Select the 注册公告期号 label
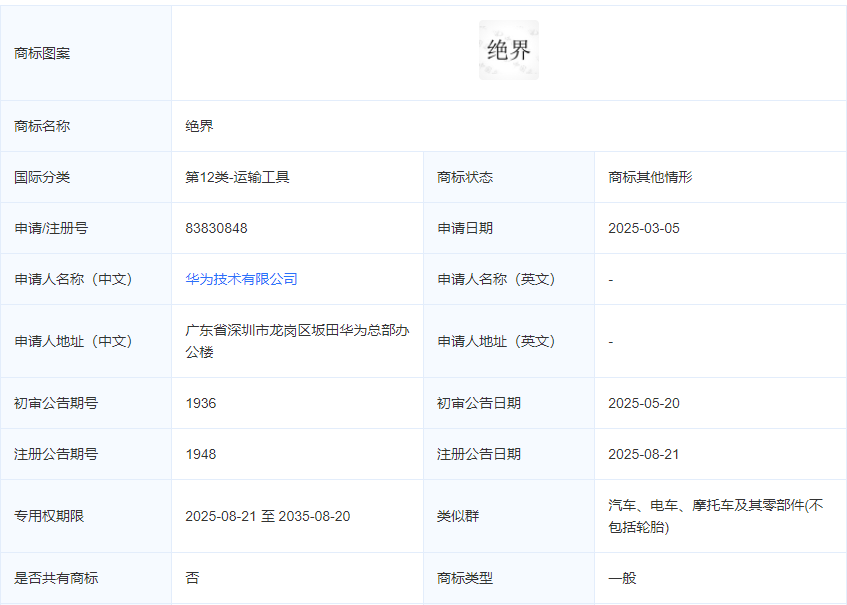847x605 pixels. pos(56,454)
